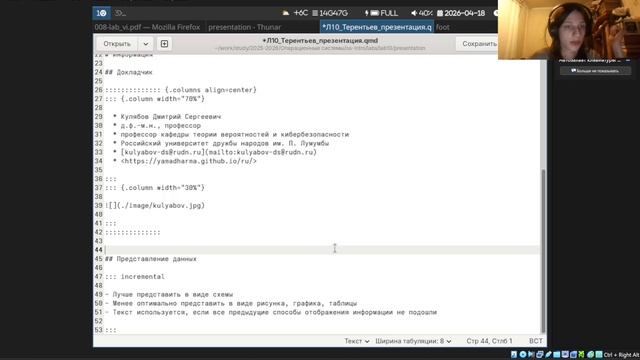Click the kulyabov-ds@rudn.ru mailto line

[x=215, y=152]
